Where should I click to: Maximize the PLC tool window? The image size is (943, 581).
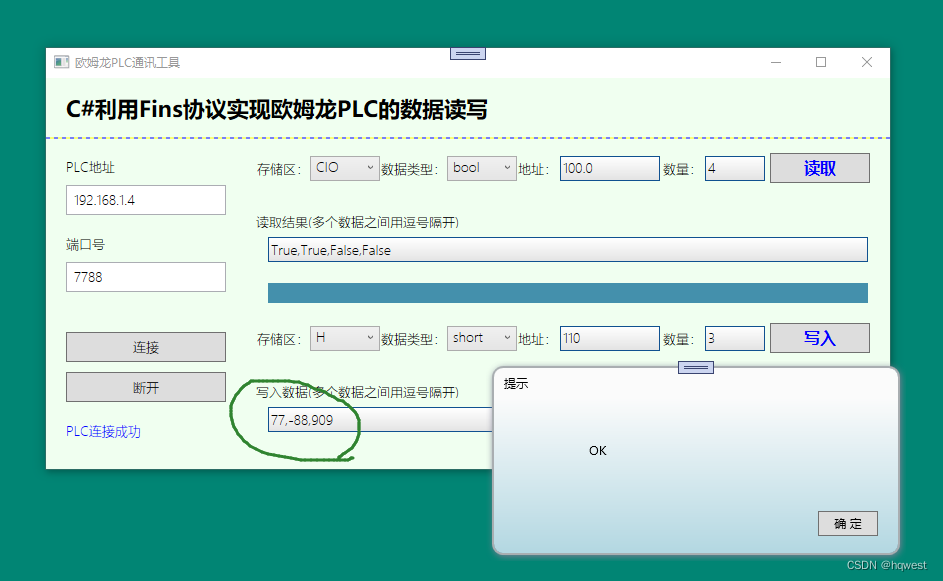[x=821, y=62]
